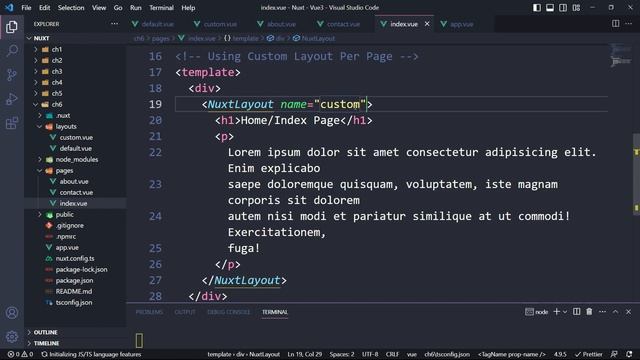Open the Go menu
This screenshot has width=640, height=360.
click(118, 8)
